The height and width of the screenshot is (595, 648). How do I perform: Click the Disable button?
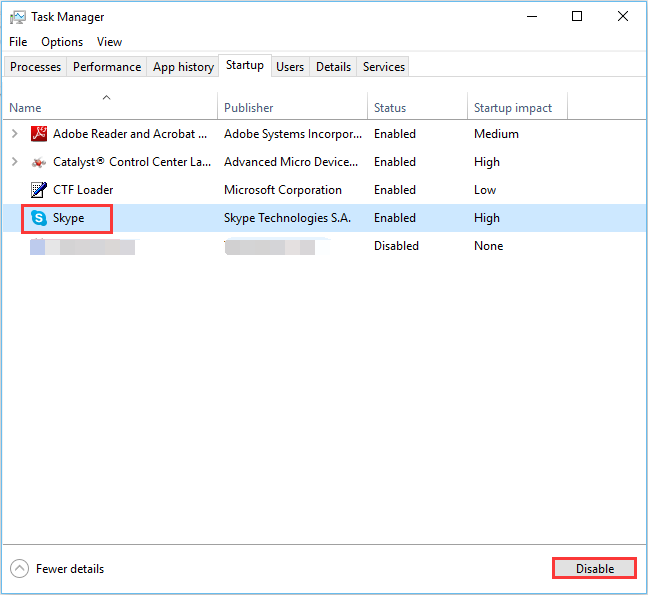(595, 569)
